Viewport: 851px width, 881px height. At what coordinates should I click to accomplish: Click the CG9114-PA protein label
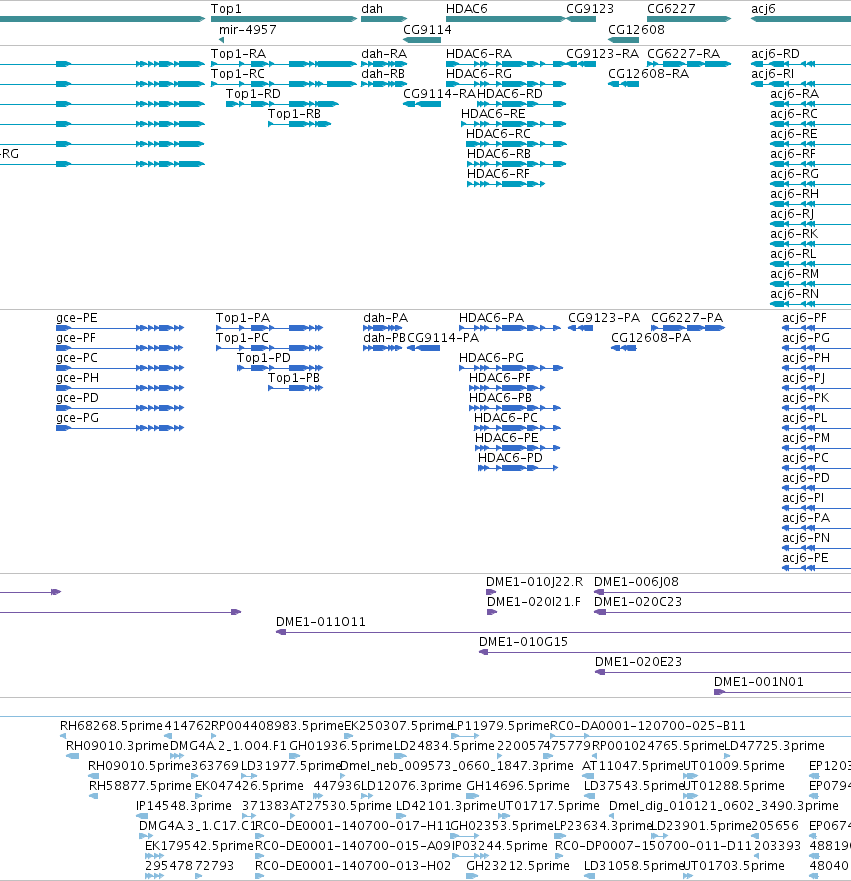coord(443,338)
